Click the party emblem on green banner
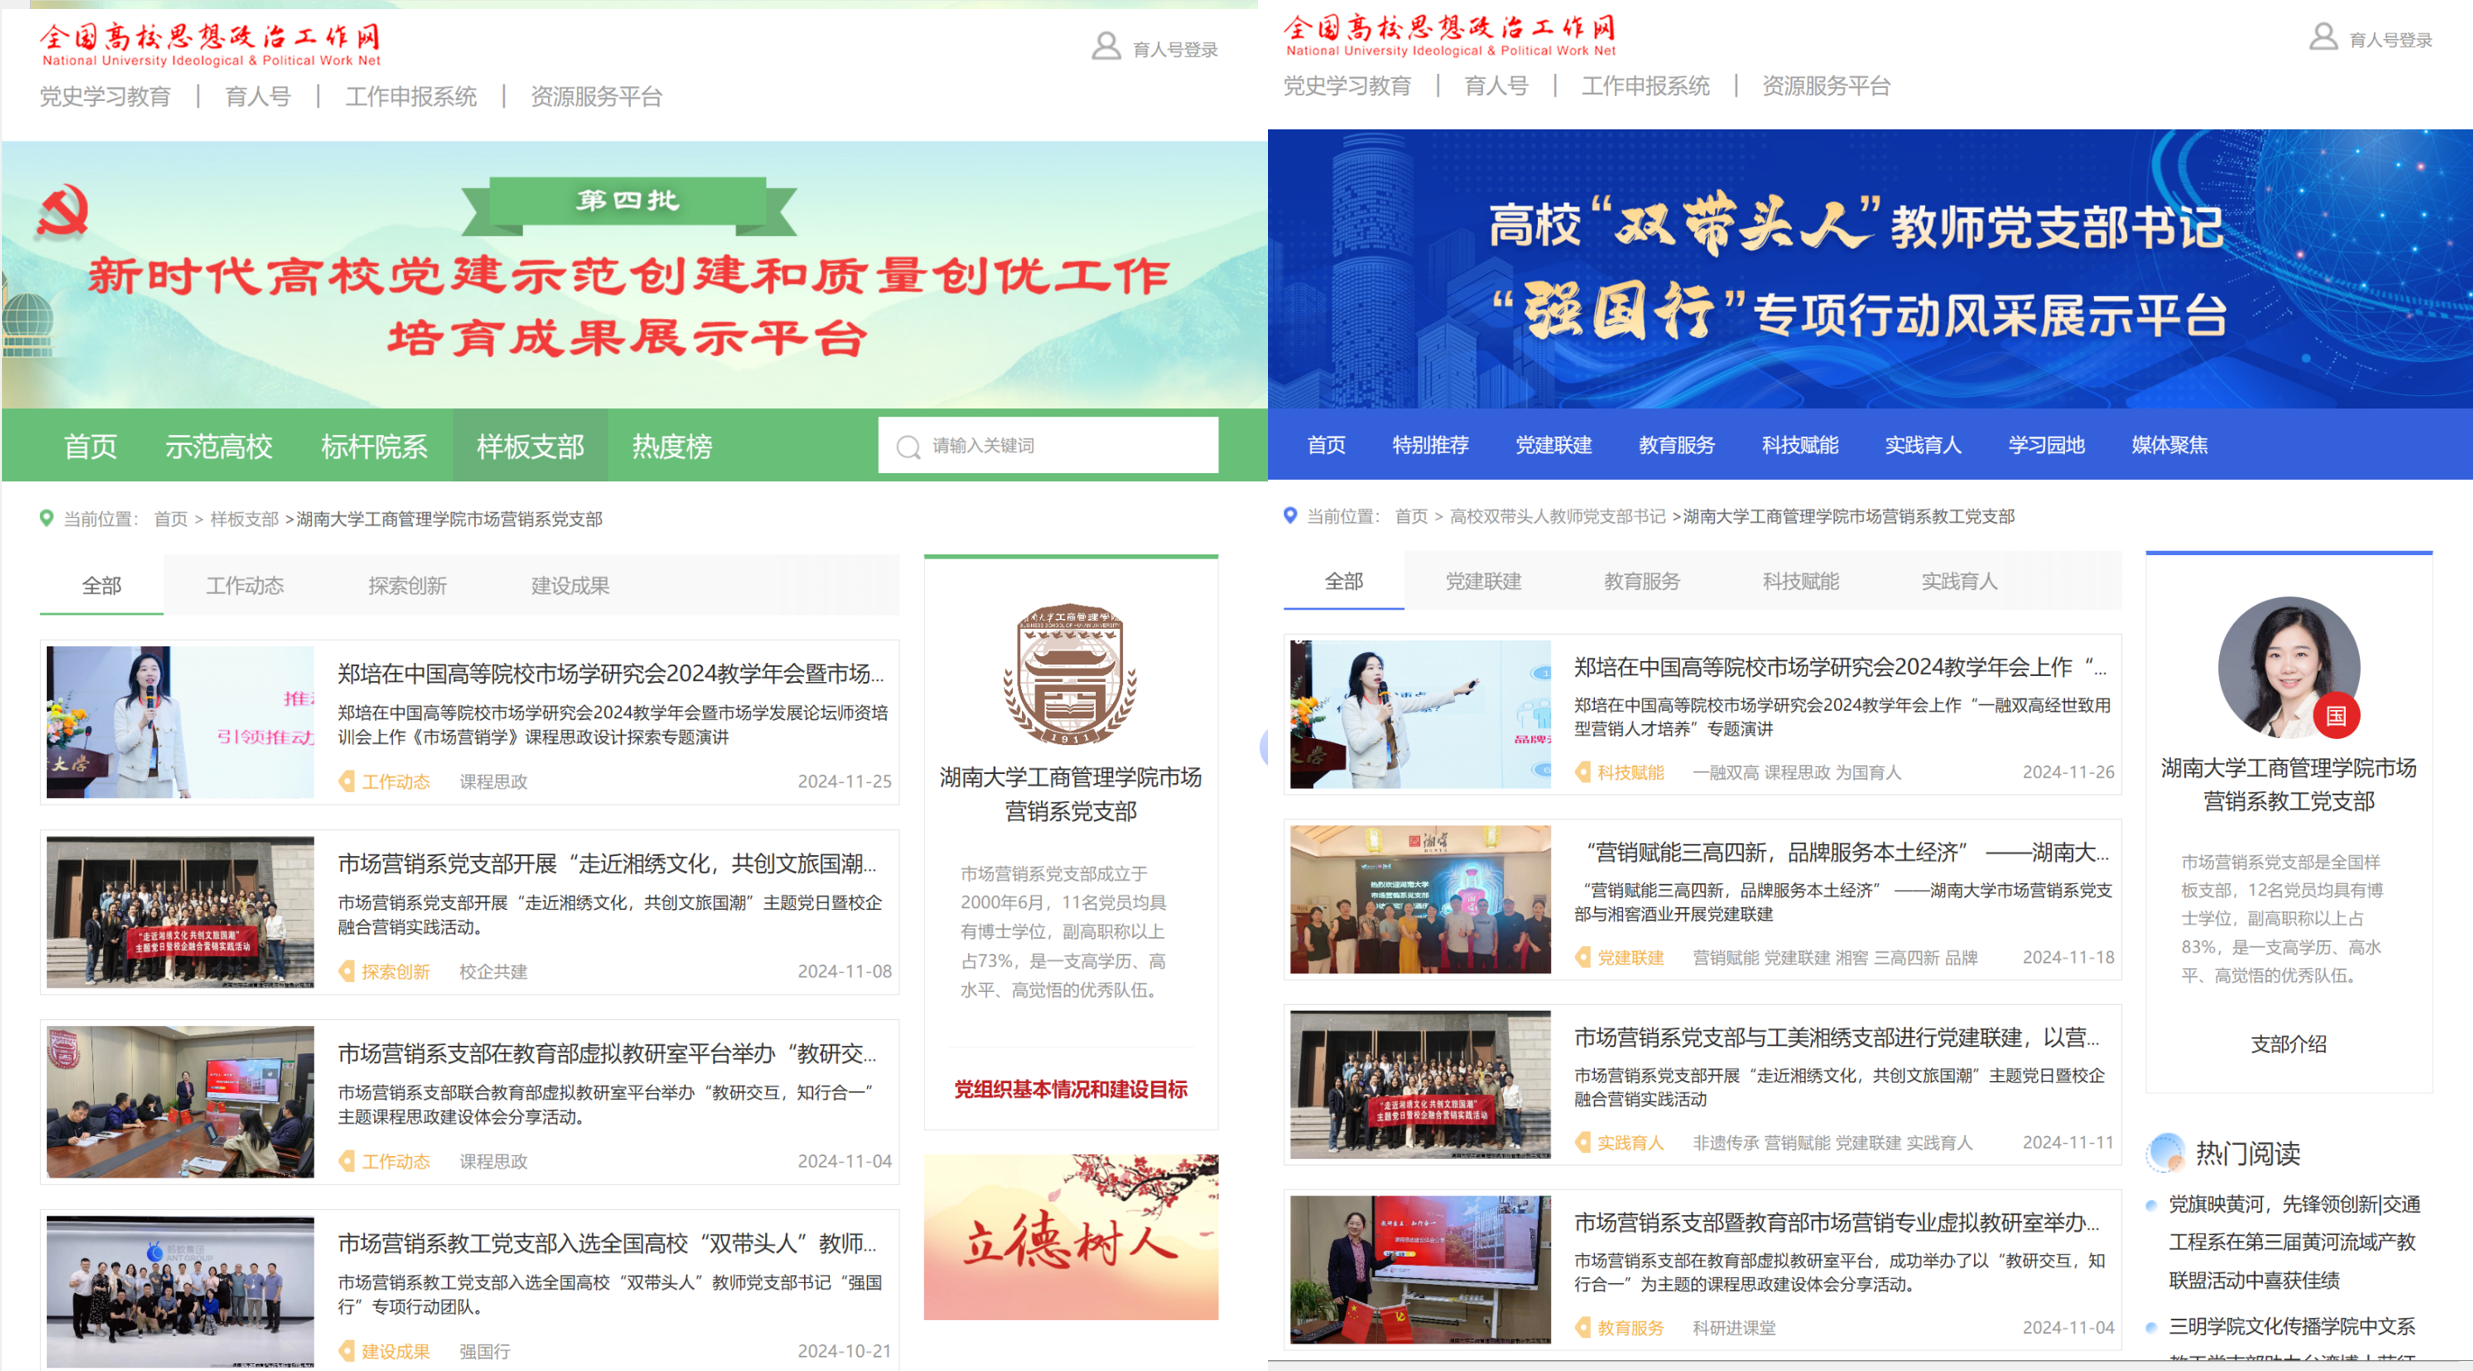 [x=63, y=211]
